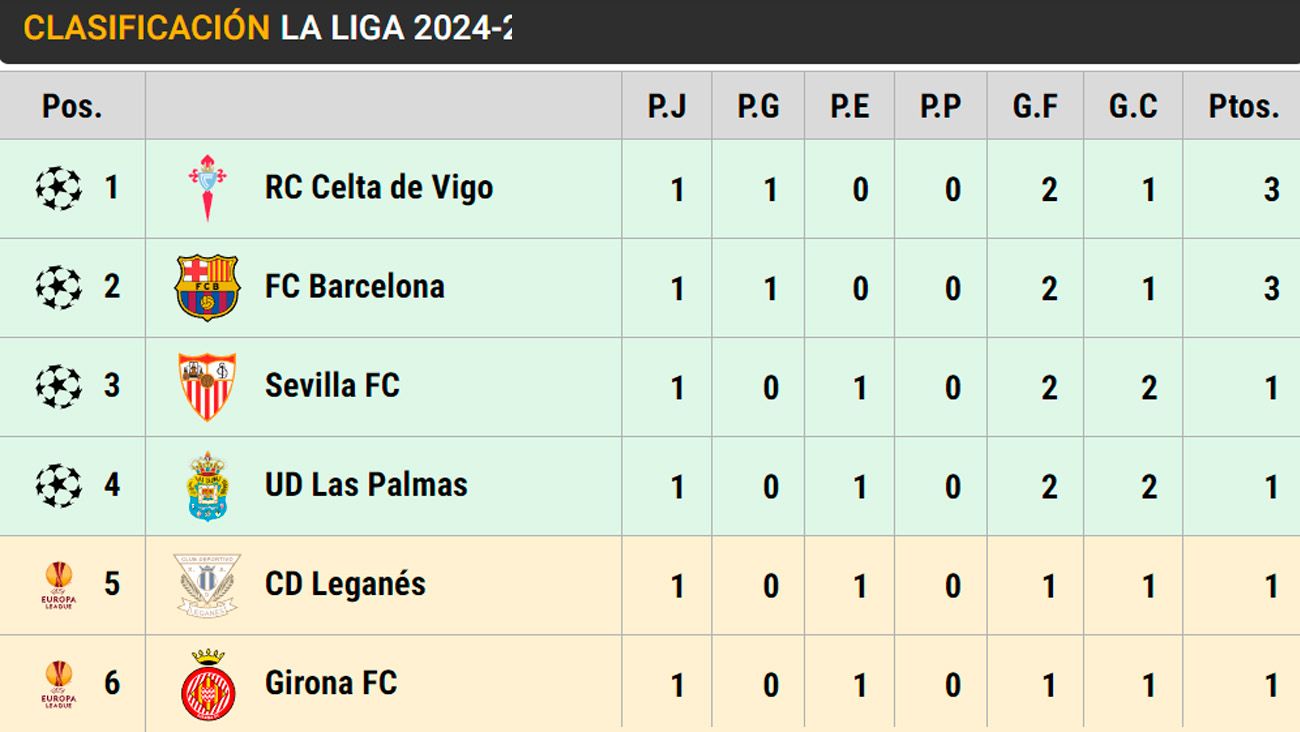1300x732 pixels.
Task: Click the FC Barcelona crest icon
Action: point(207,287)
